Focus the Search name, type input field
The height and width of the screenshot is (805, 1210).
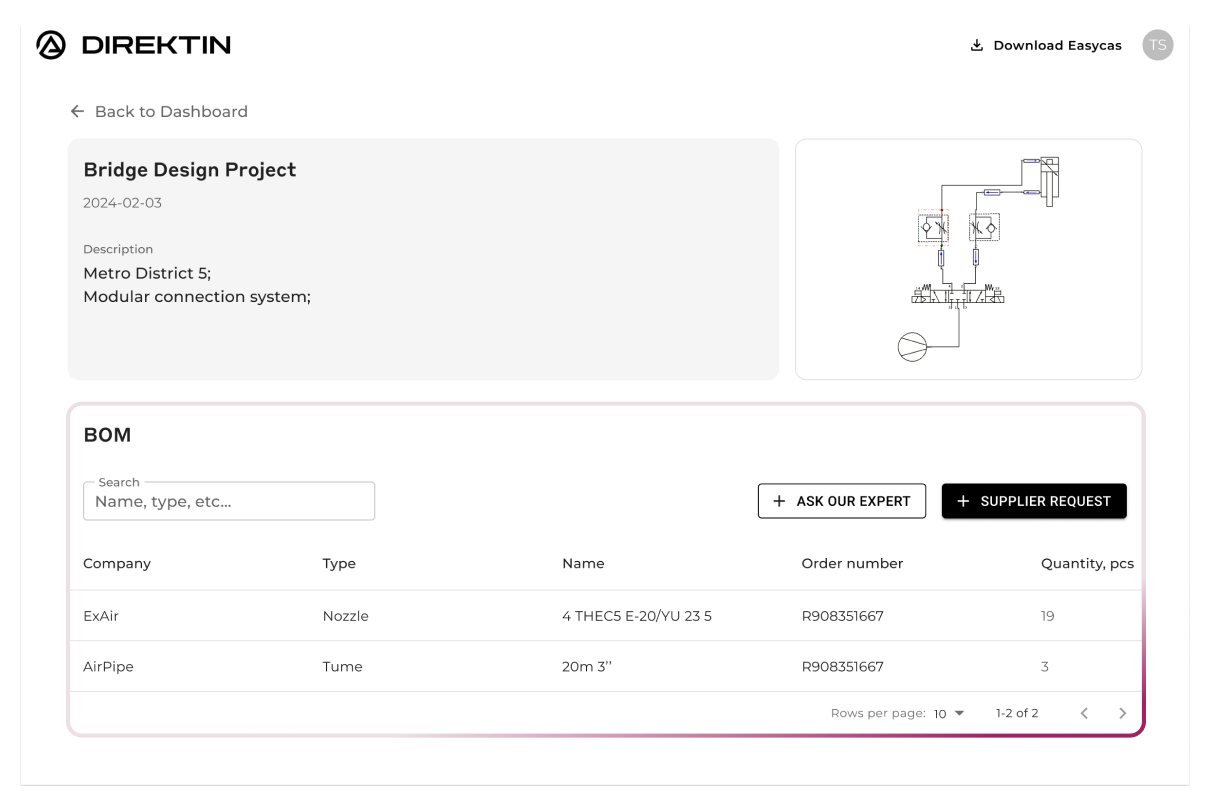click(229, 501)
